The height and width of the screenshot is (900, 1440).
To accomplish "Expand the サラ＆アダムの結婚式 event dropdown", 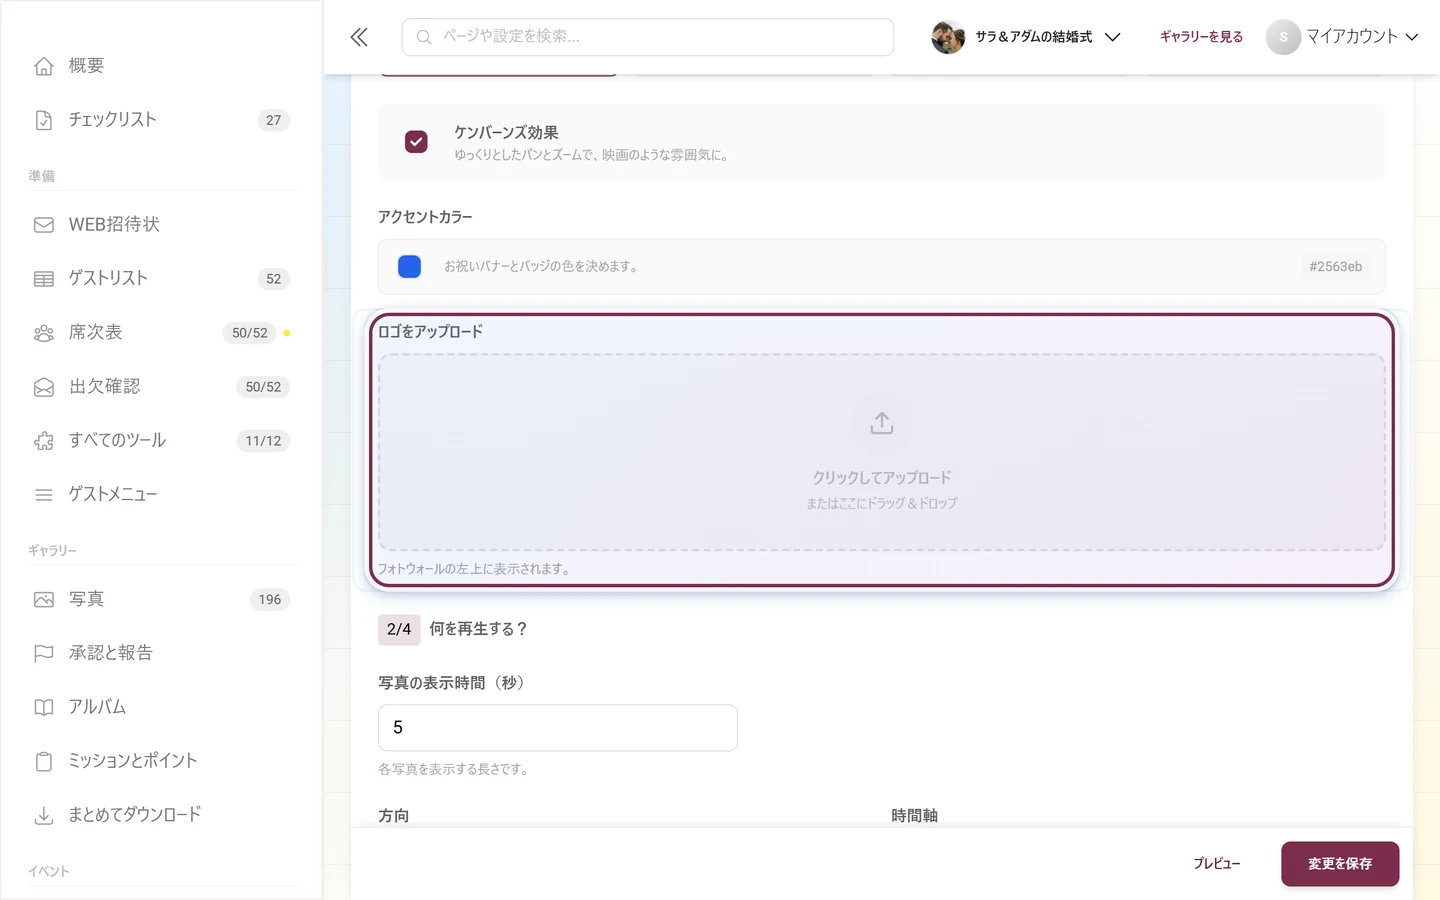I will pyautogui.click(x=1026, y=37).
